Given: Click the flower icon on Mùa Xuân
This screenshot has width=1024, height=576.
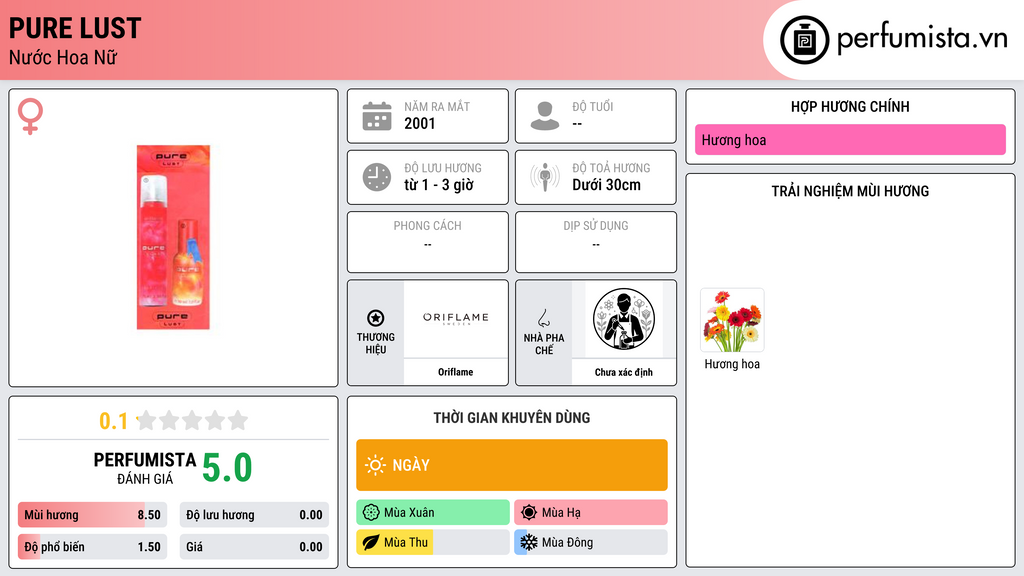Looking at the screenshot, I should coord(370,513).
